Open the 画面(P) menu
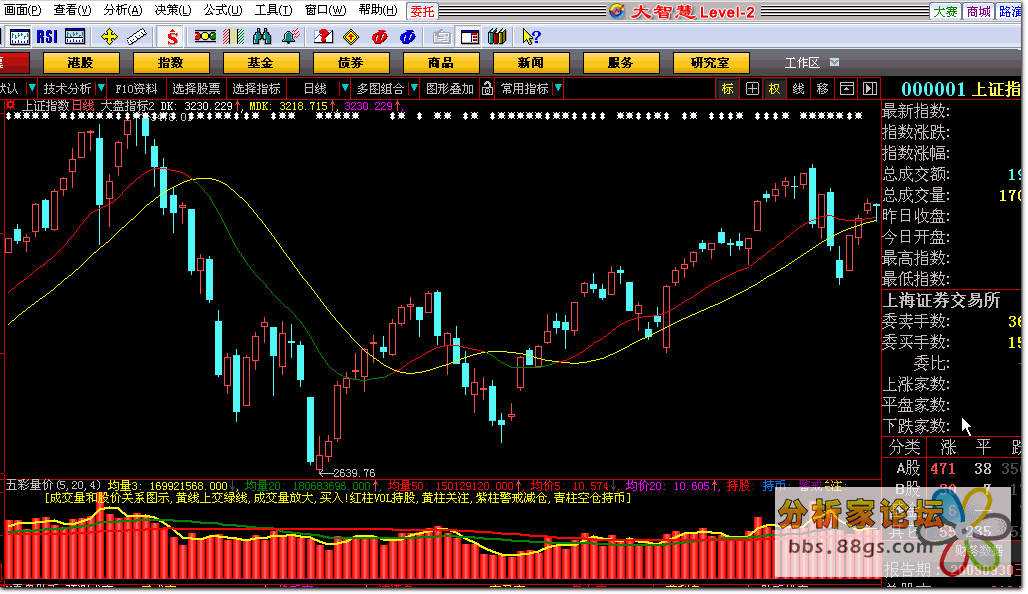 click(22, 10)
